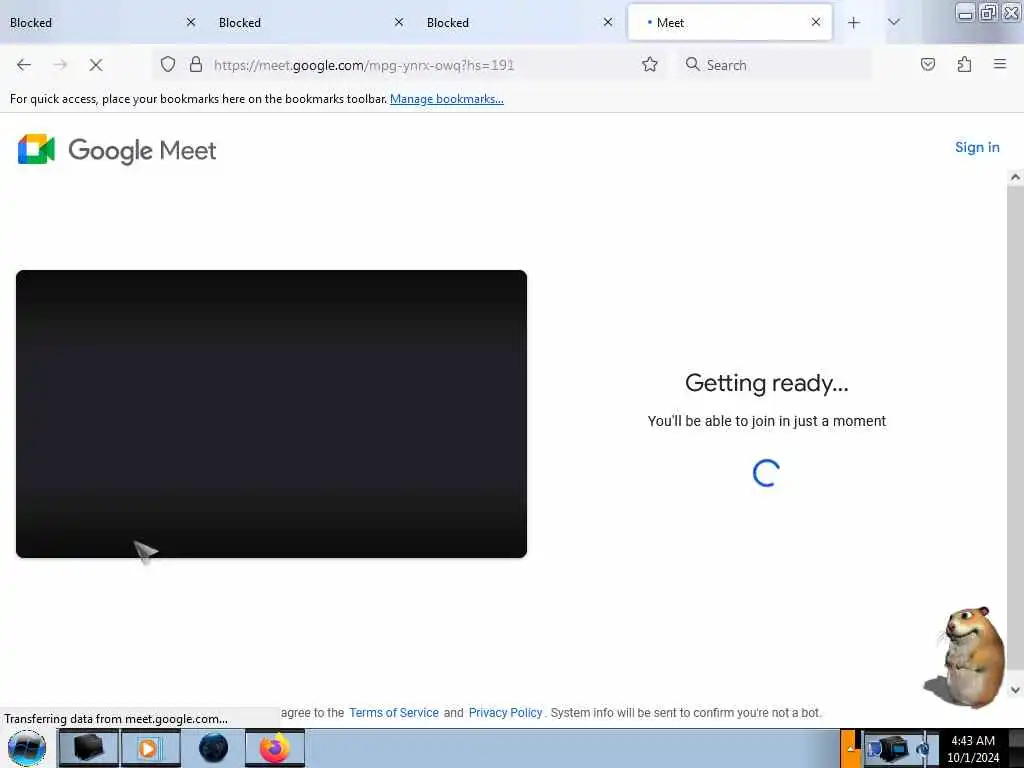Focus the browser Search box
This screenshot has width=1024, height=768.
point(774,65)
